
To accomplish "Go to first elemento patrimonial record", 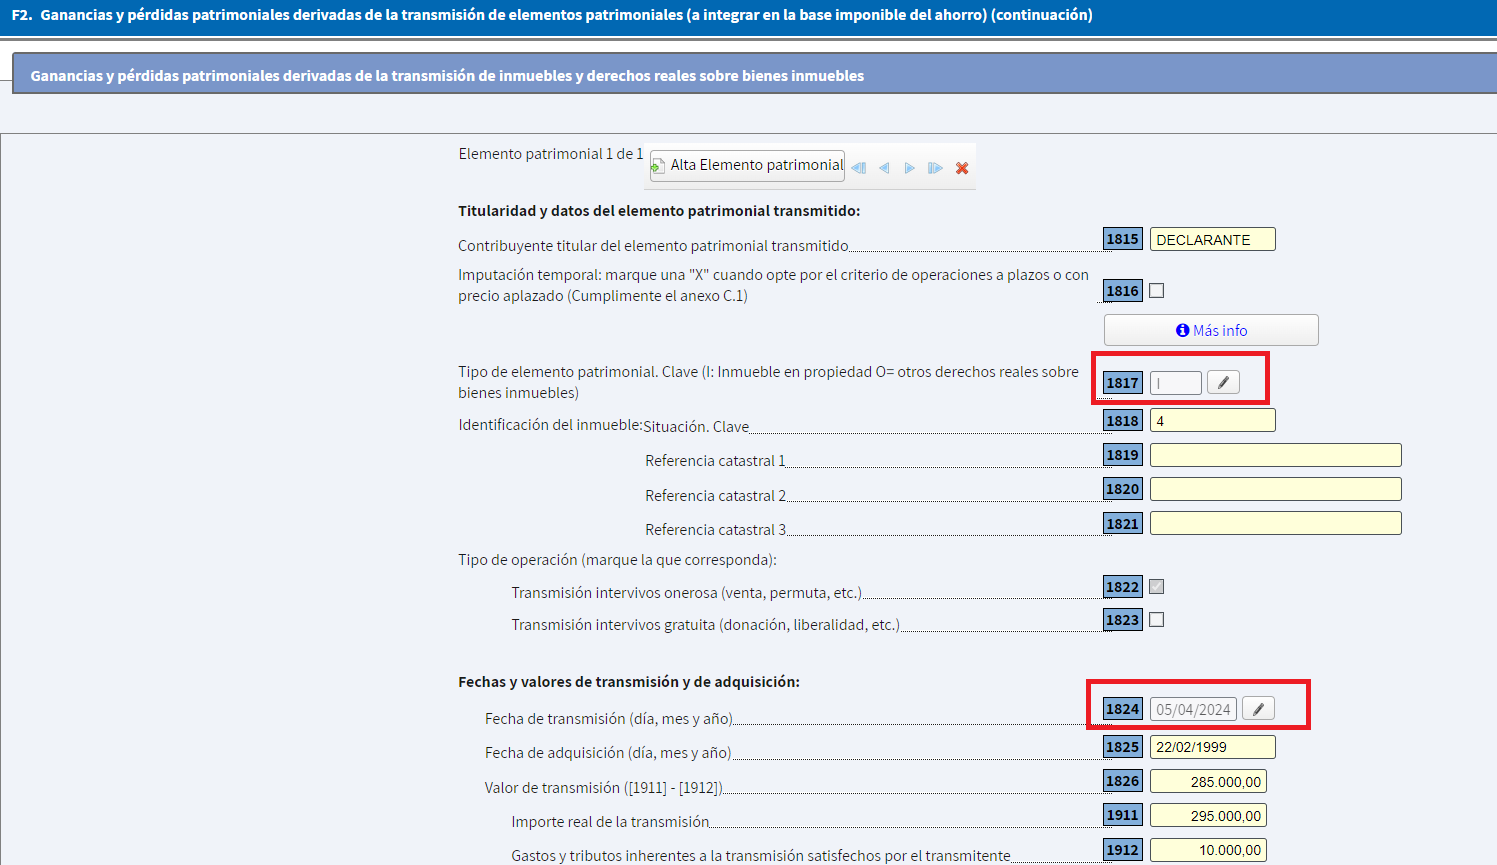I will click(x=859, y=168).
